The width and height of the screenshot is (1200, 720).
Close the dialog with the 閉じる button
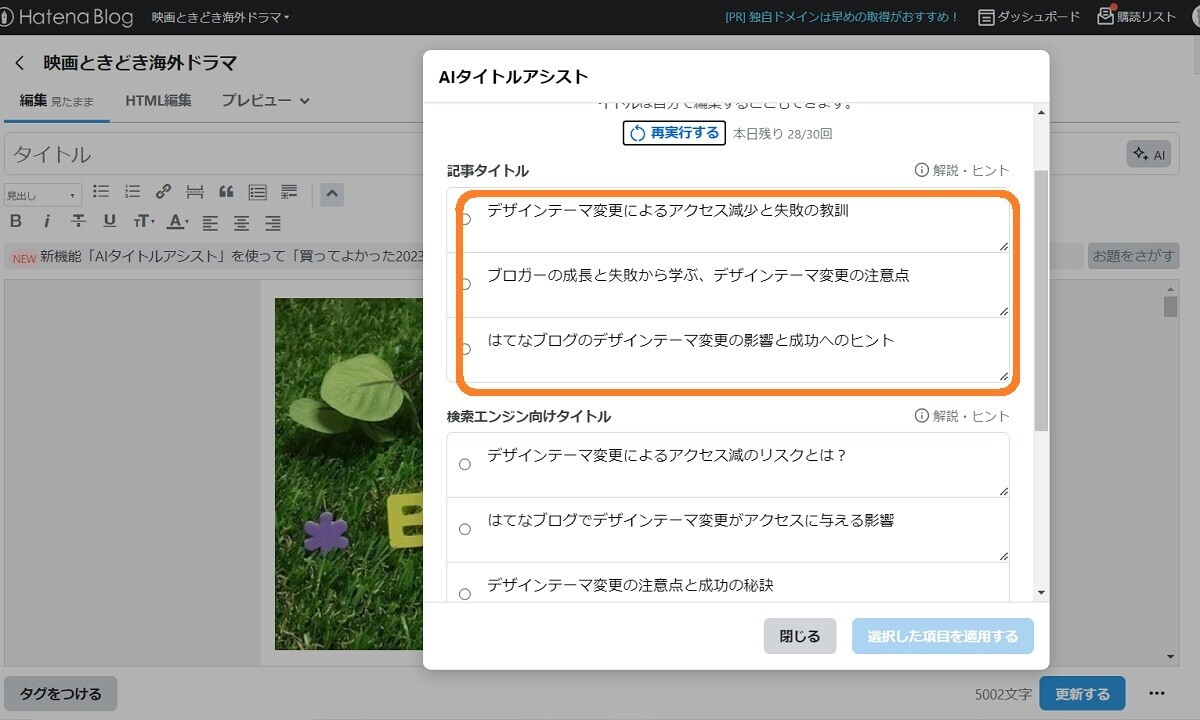point(799,634)
